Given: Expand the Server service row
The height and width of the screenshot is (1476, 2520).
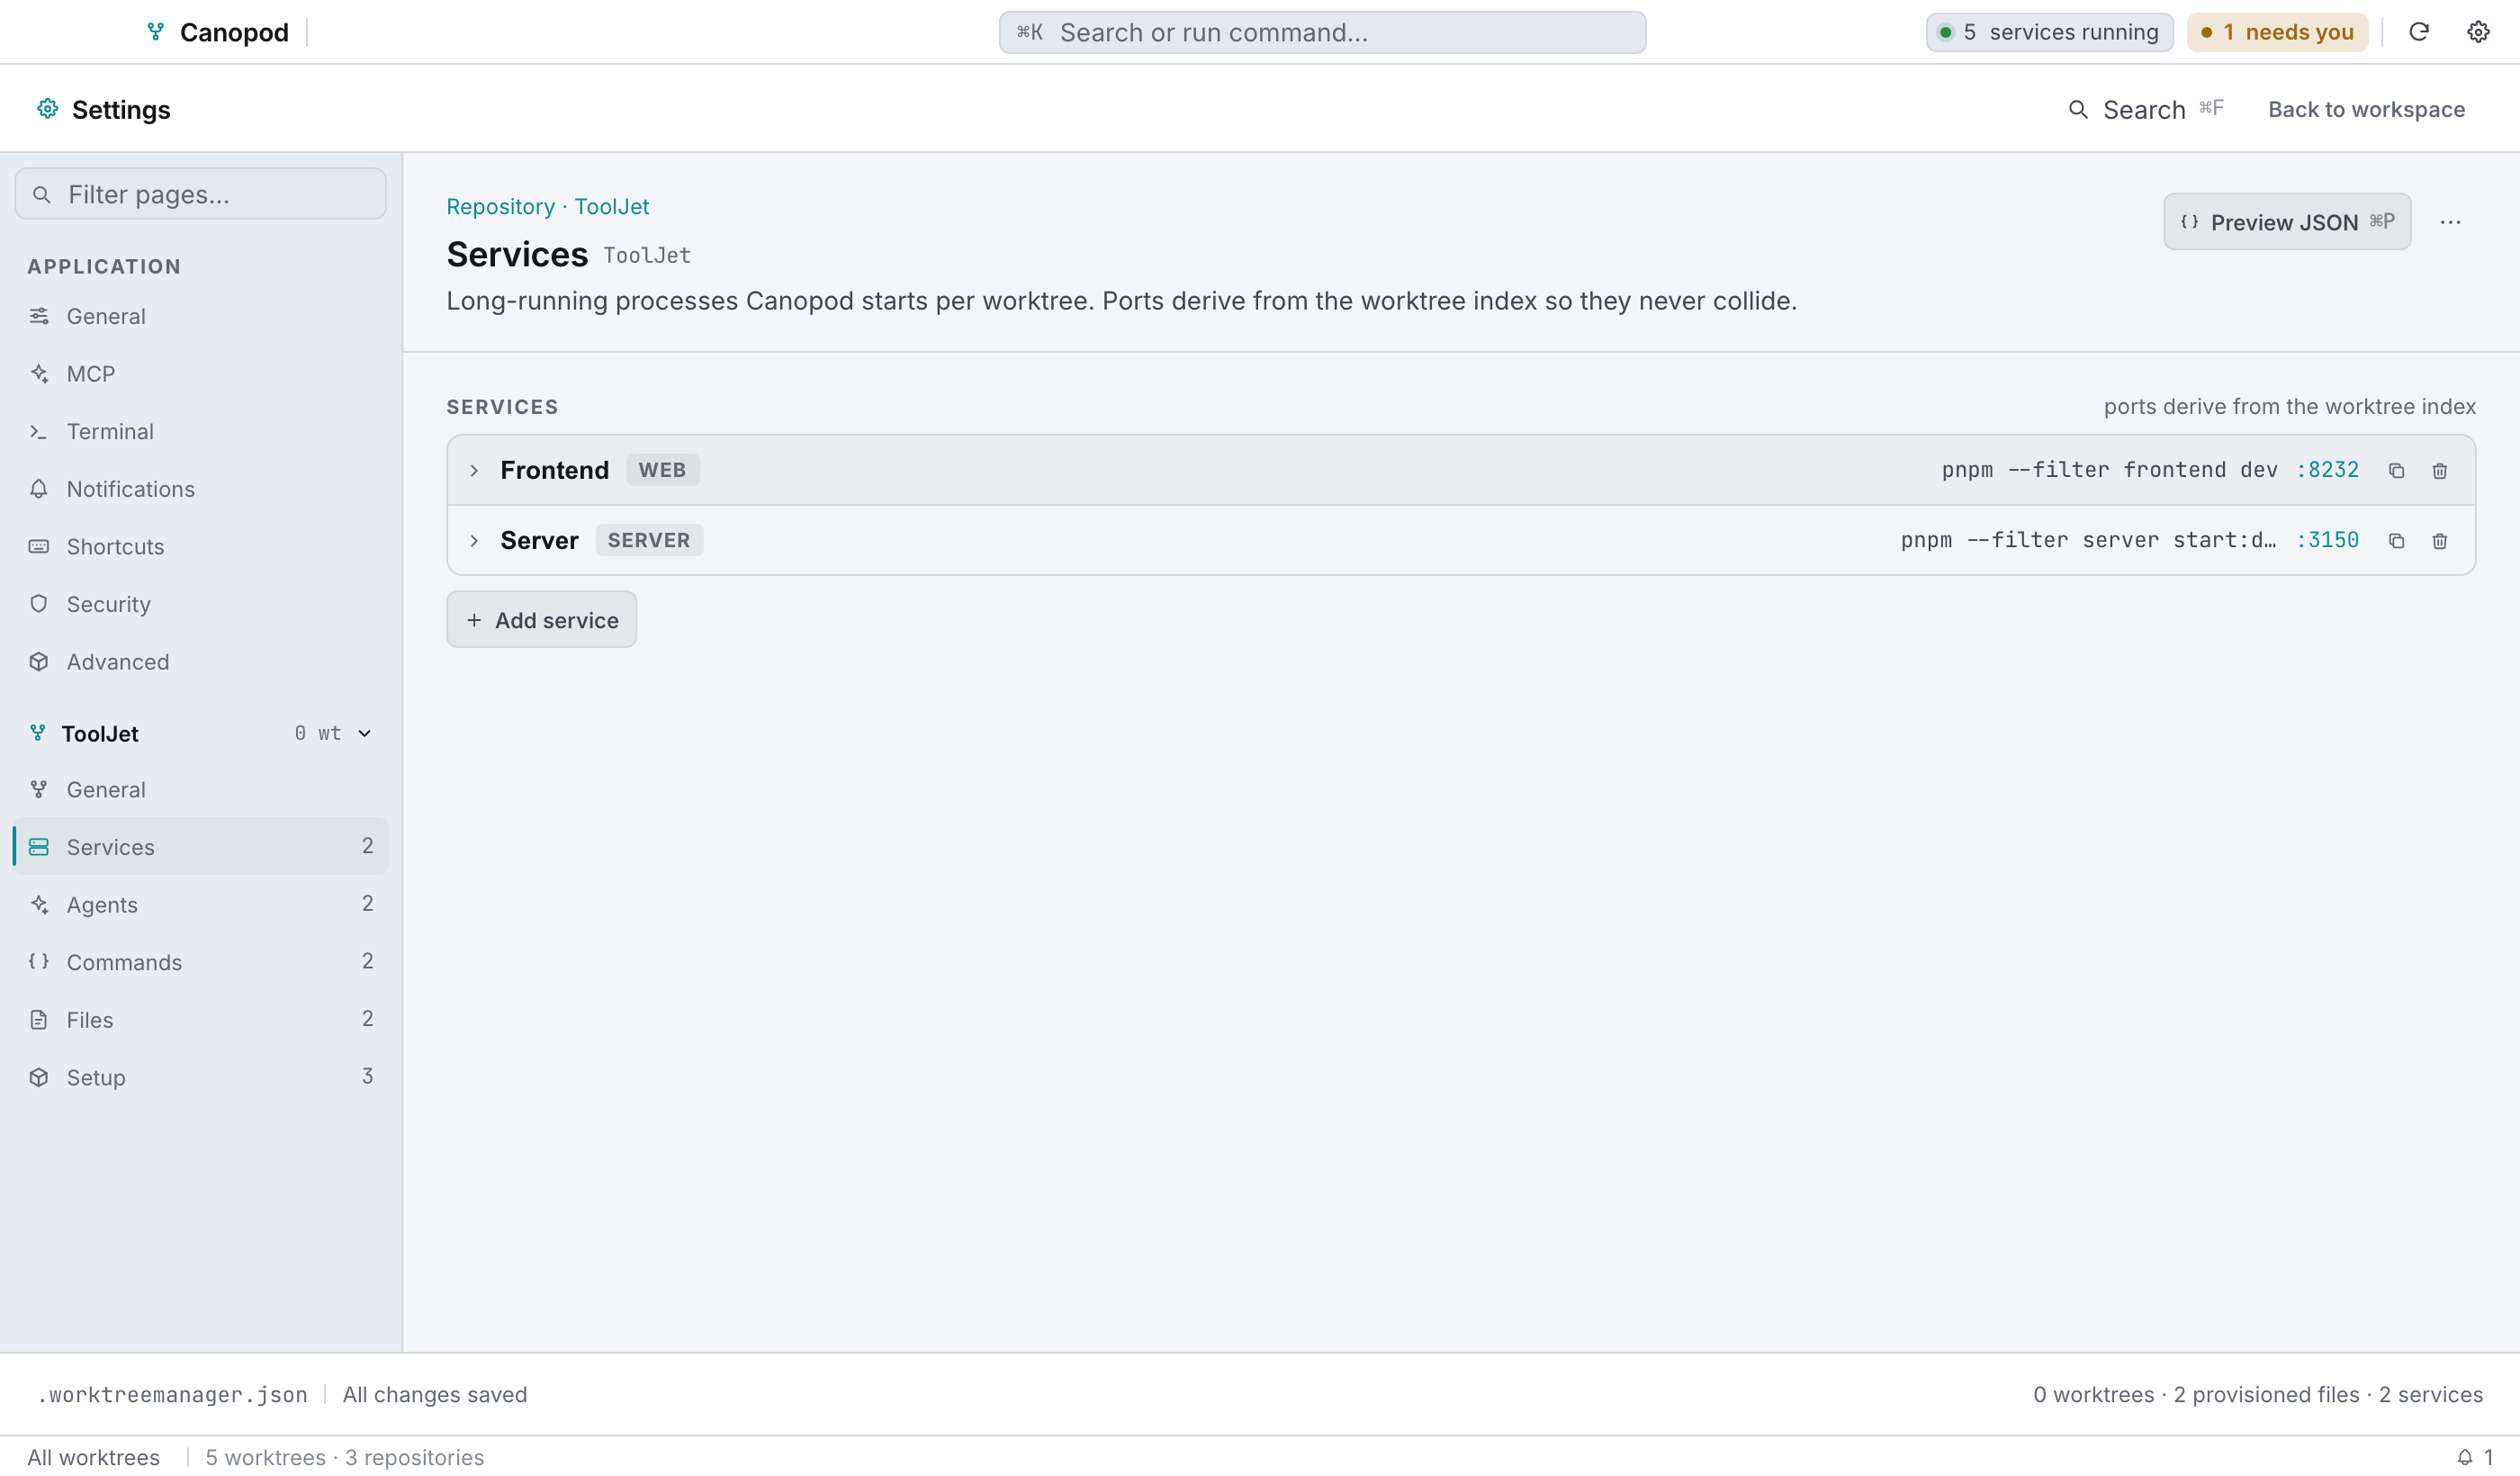Looking at the screenshot, I should coord(474,540).
